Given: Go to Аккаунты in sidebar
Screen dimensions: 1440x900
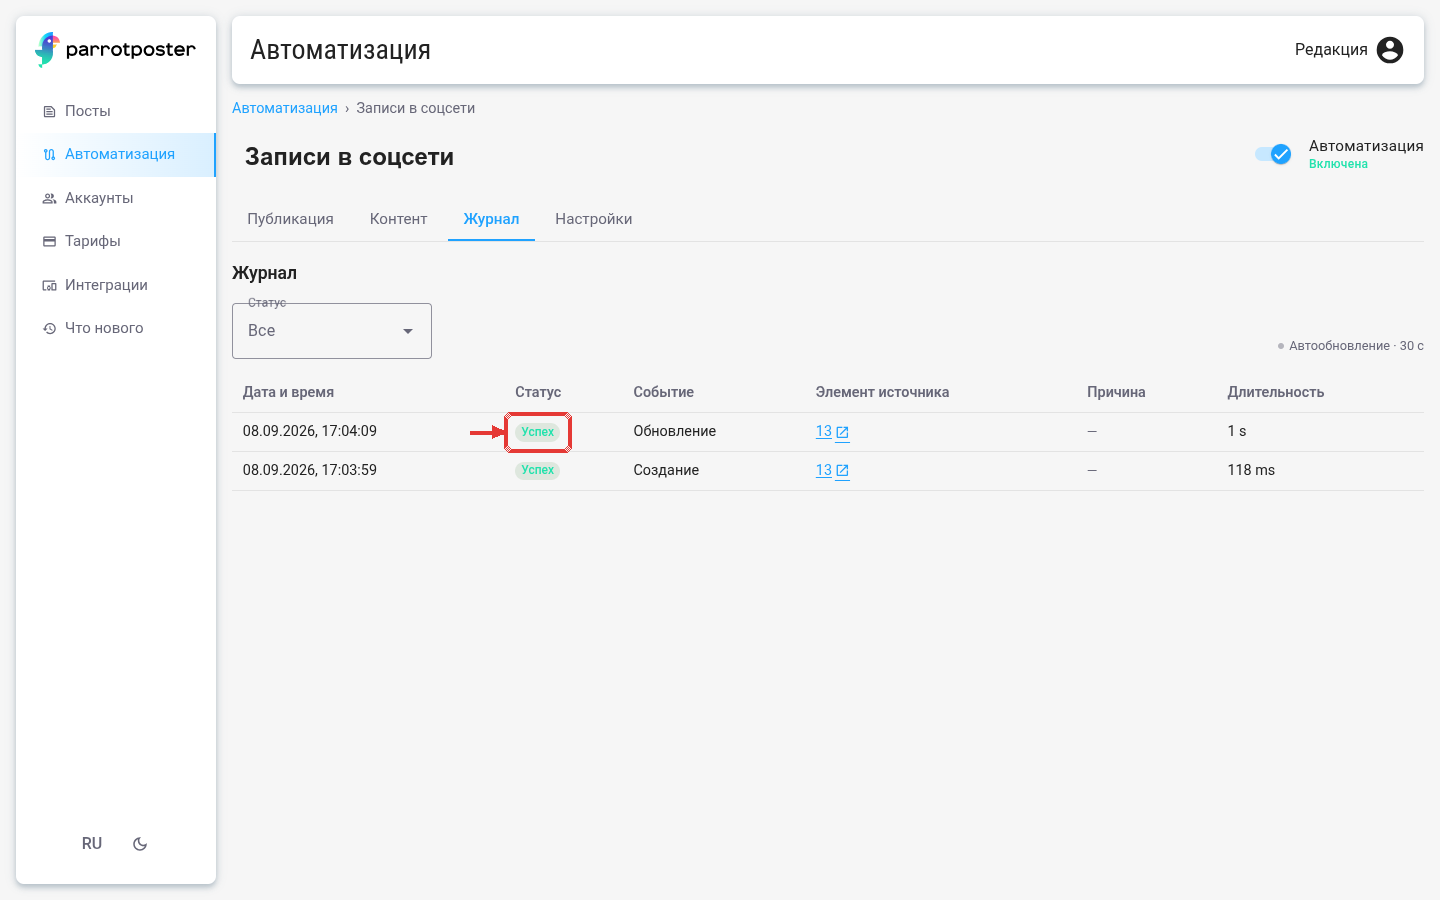Looking at the screenshot, I should click(116, 198).
